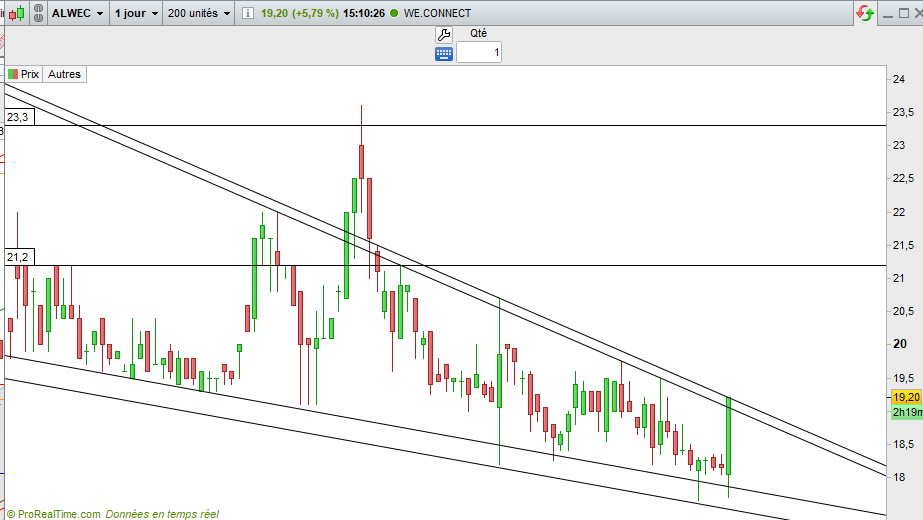Image resolution: width=923 pixels, height=520 pixels.
Task: Open the 200 unités dropdown
Action: click(198, 13)
